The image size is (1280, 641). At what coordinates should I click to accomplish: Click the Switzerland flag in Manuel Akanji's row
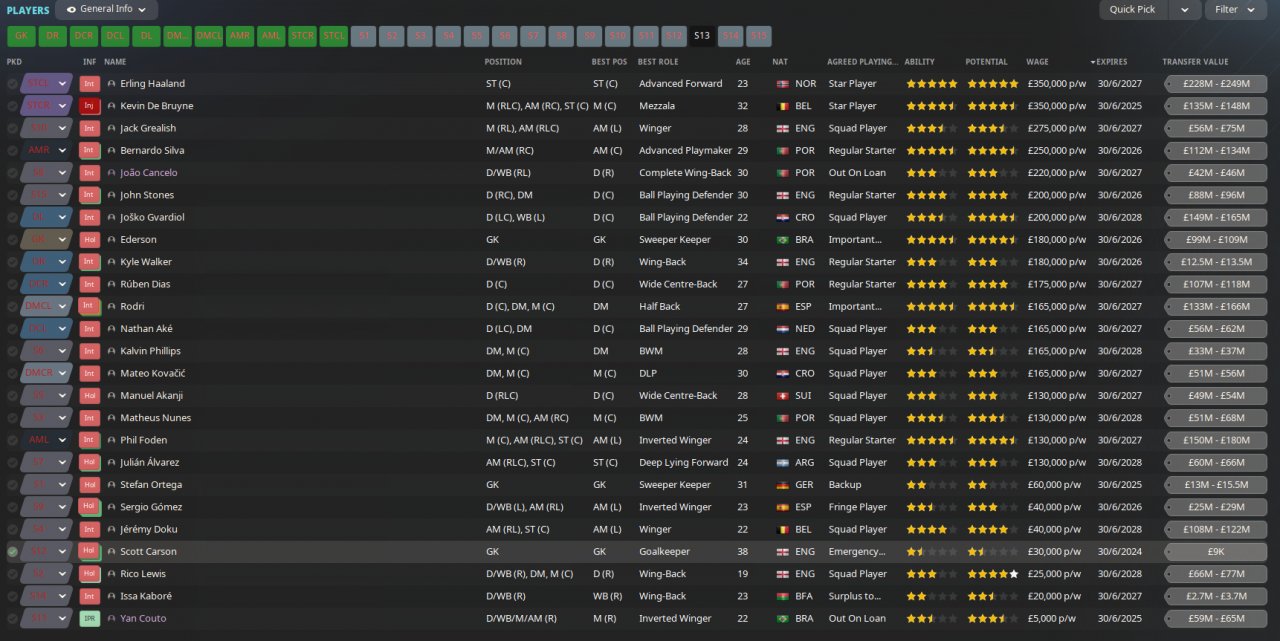[x=782, y=396]
